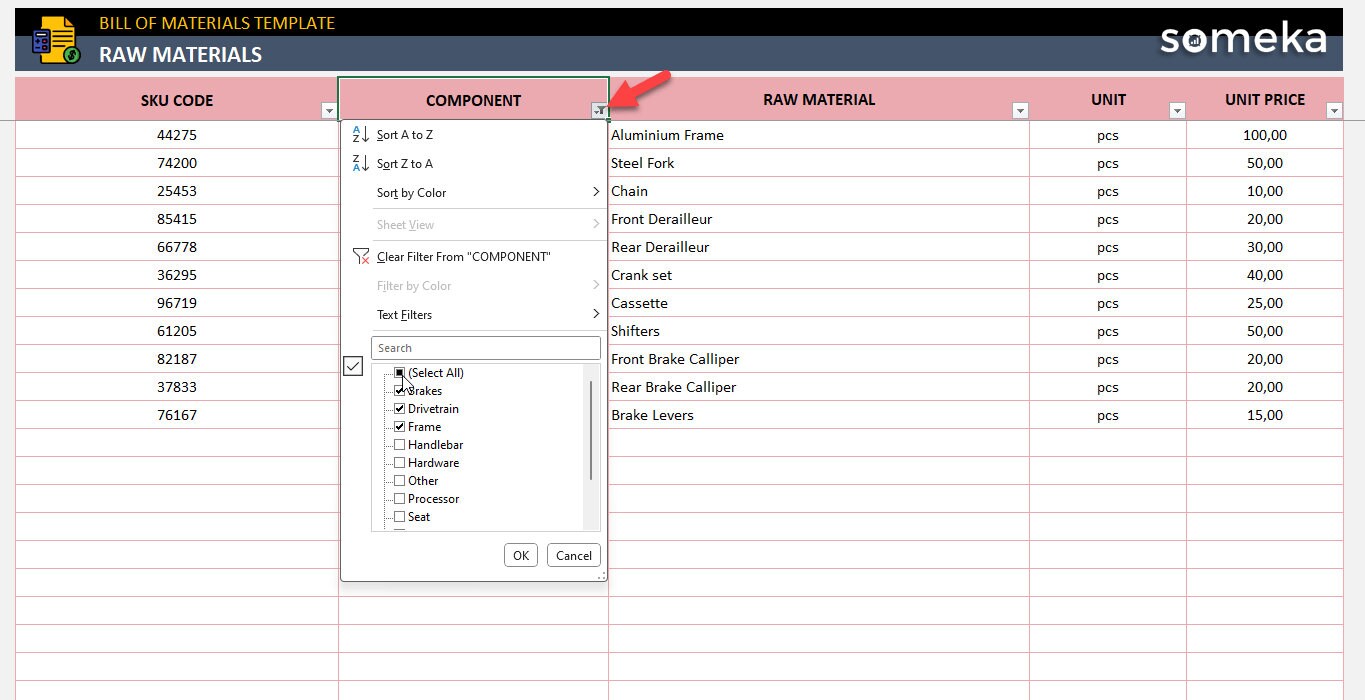
Task: Click the Clear Filter funnel icon
Action: coord(361,256)
